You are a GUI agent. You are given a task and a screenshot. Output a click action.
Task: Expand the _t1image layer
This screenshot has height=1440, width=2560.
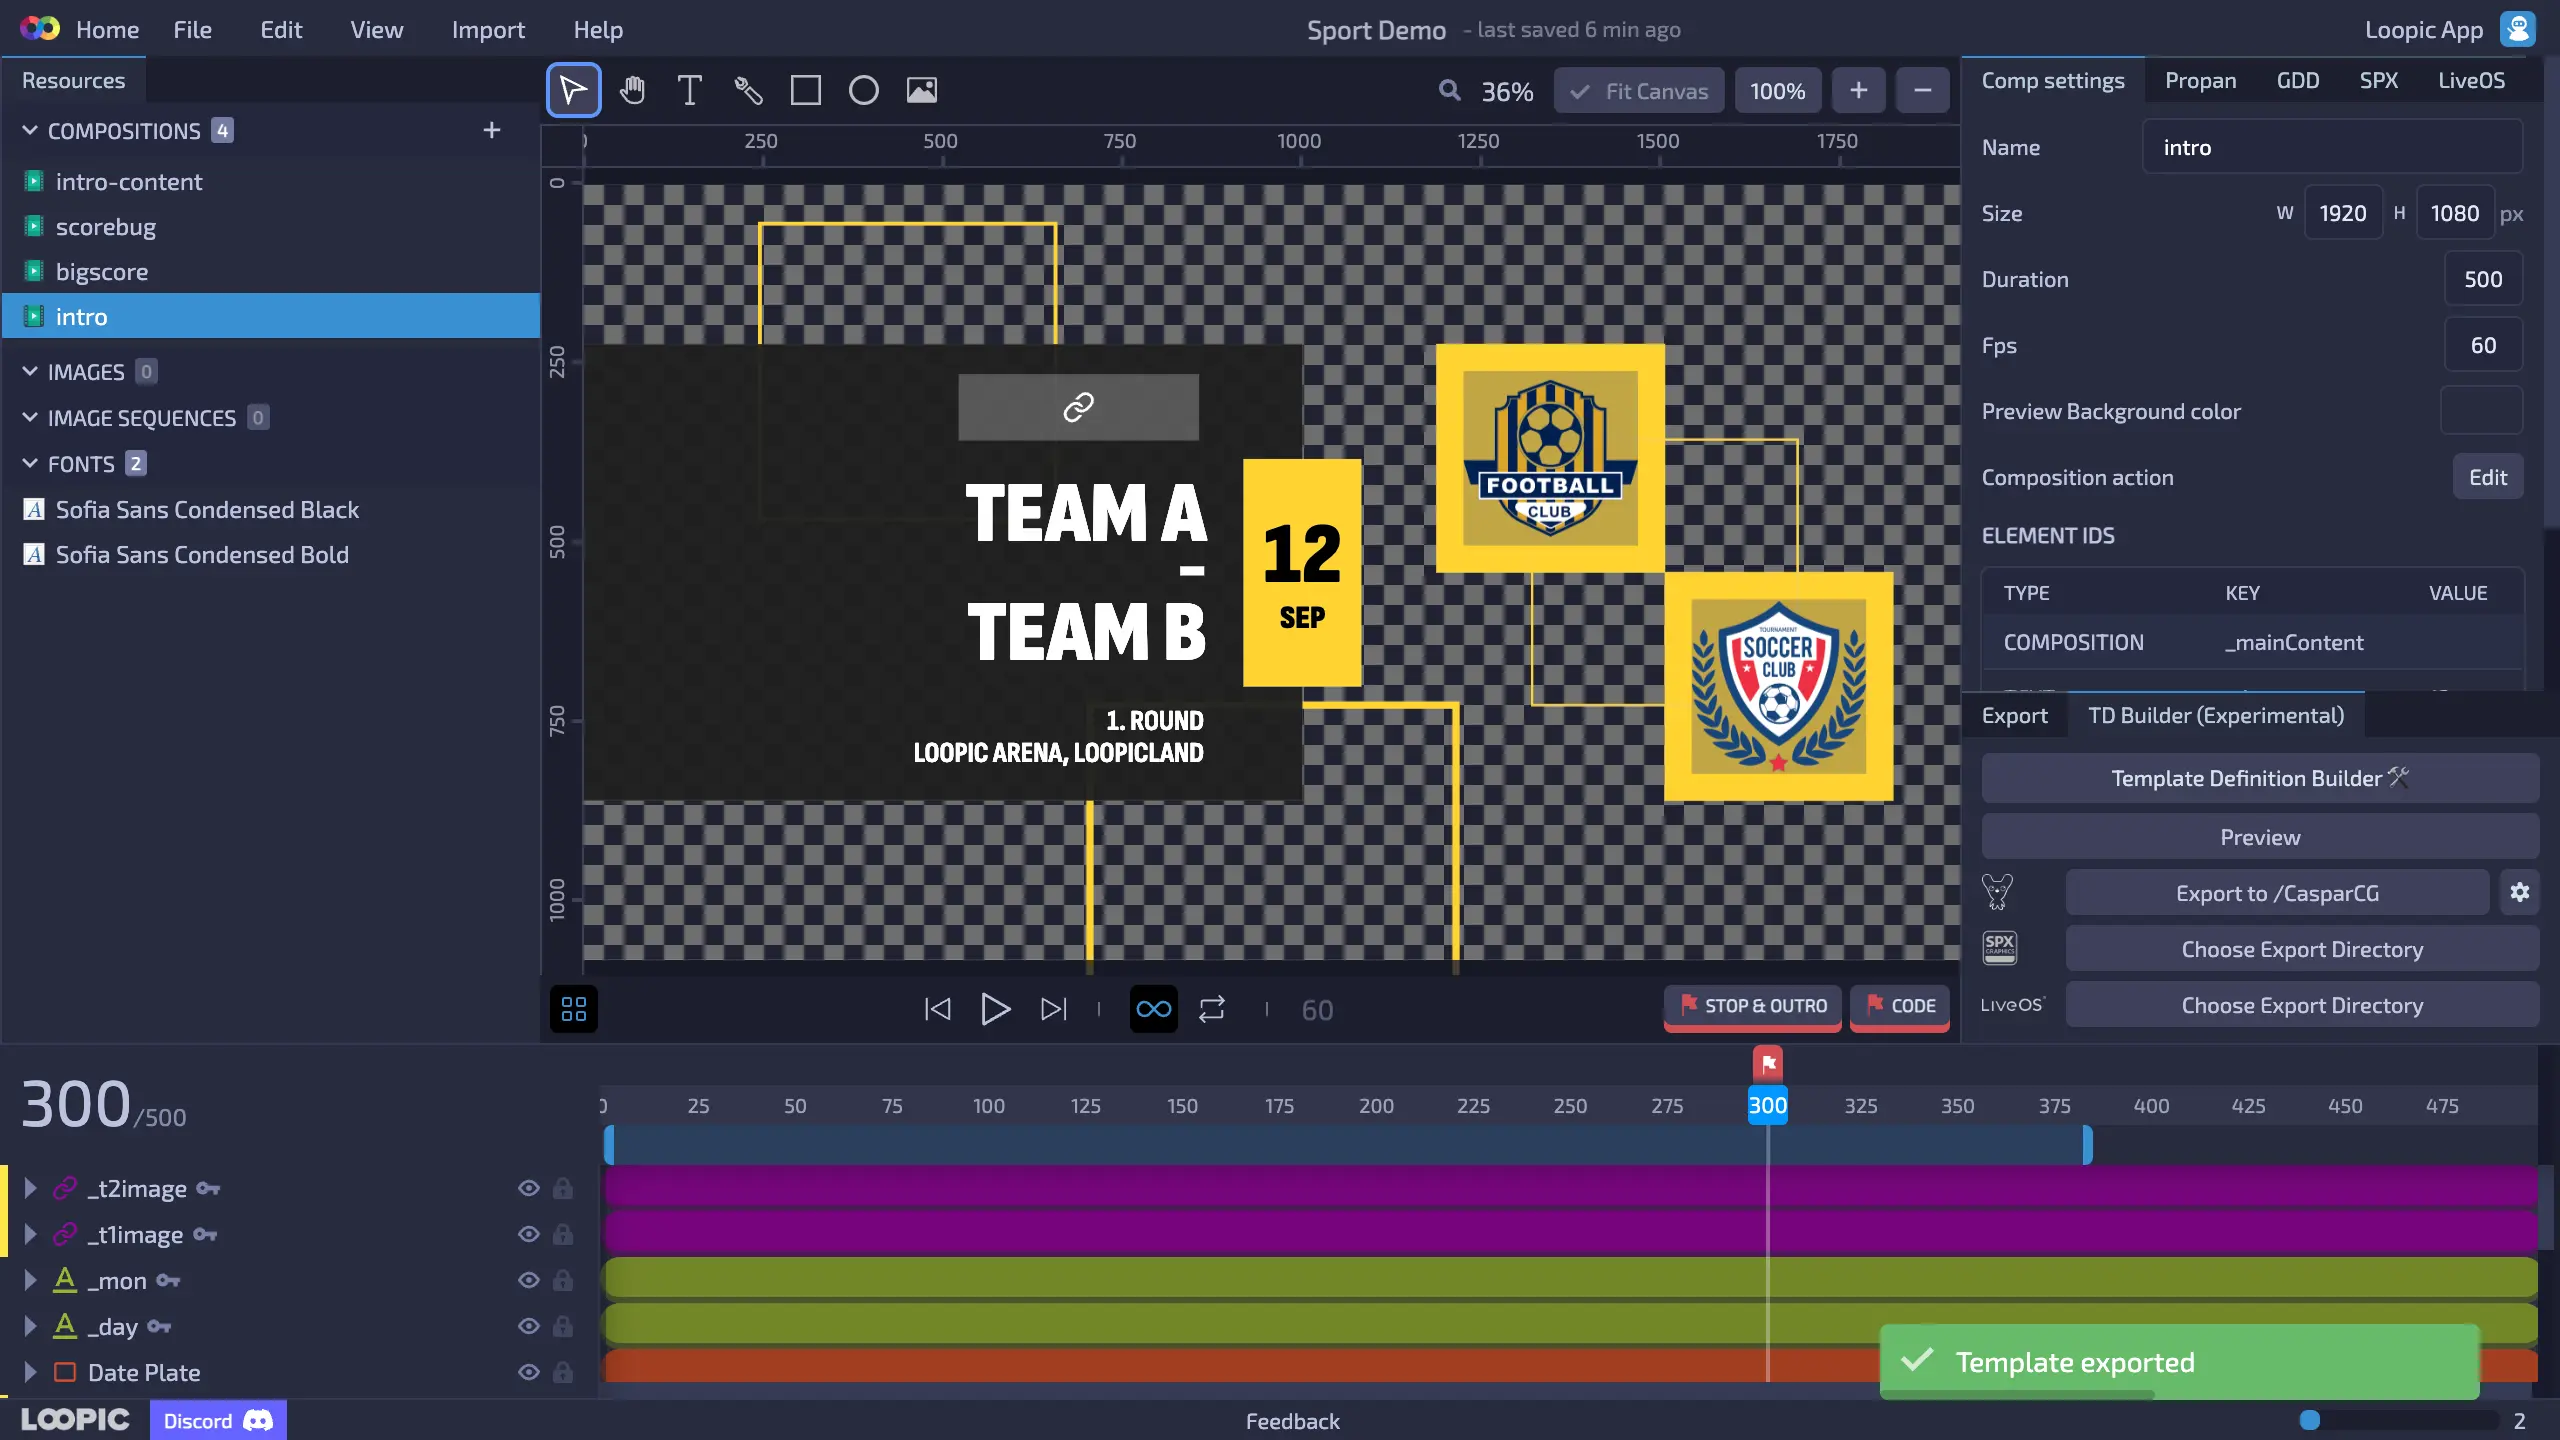30,1234
